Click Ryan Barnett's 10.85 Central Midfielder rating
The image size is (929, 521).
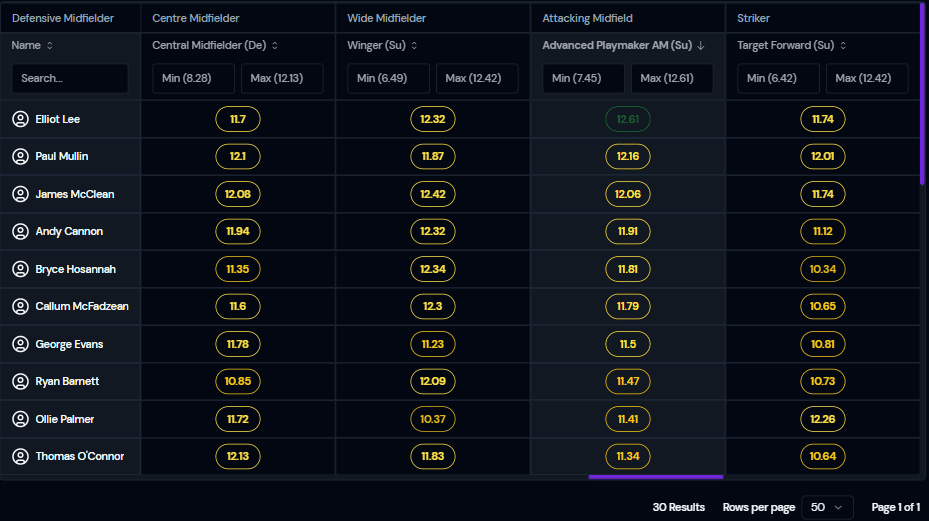click(x=238, y=381)
